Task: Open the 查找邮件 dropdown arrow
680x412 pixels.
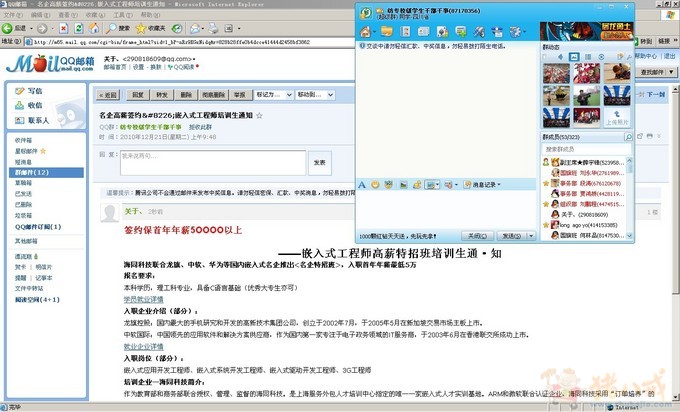Action: coord(671,72)
